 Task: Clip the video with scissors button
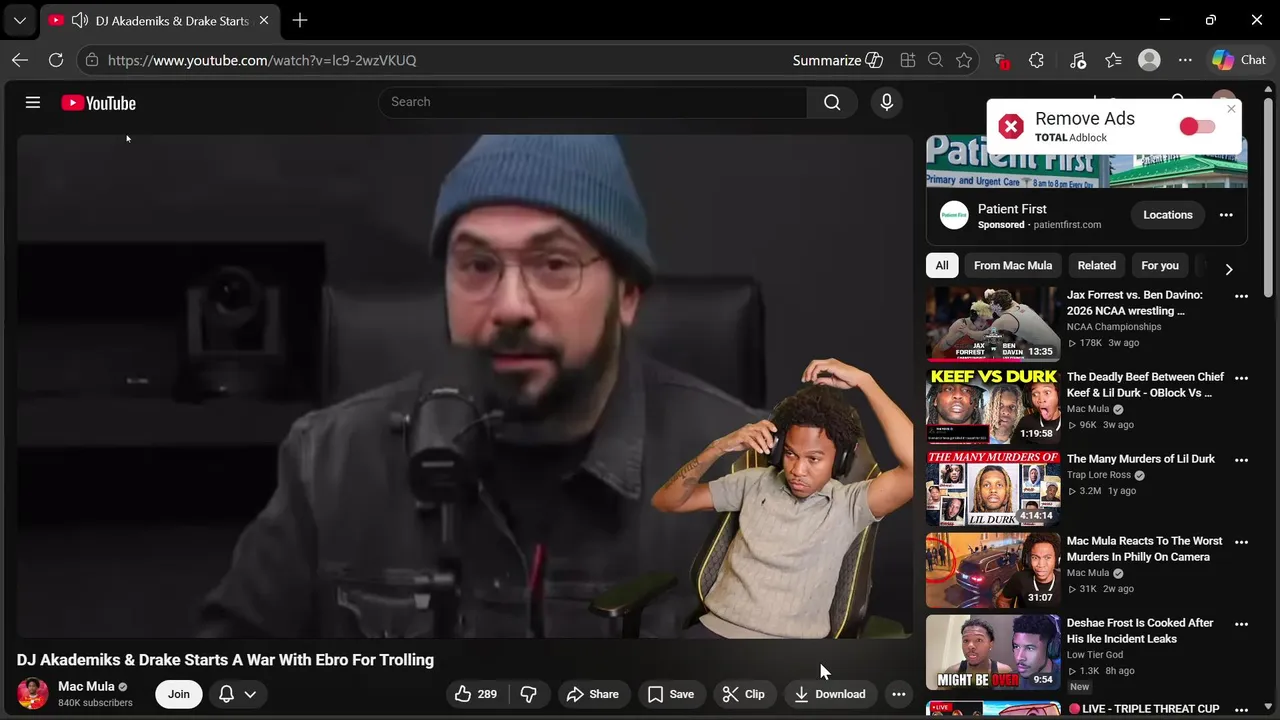(744, 694)
